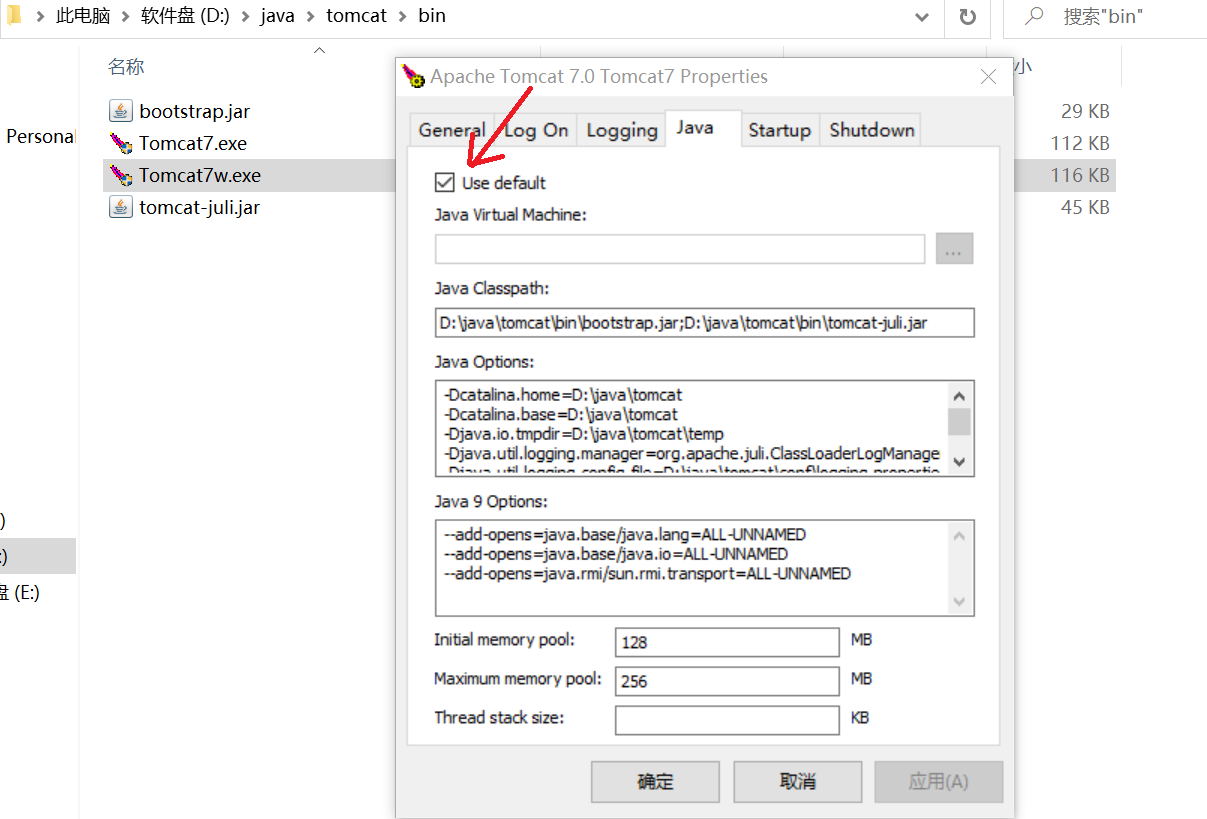This screenshot has width=1207, height=819.
Task: Click the Tomcat7.exe feather icon
Action: point(120,143)
